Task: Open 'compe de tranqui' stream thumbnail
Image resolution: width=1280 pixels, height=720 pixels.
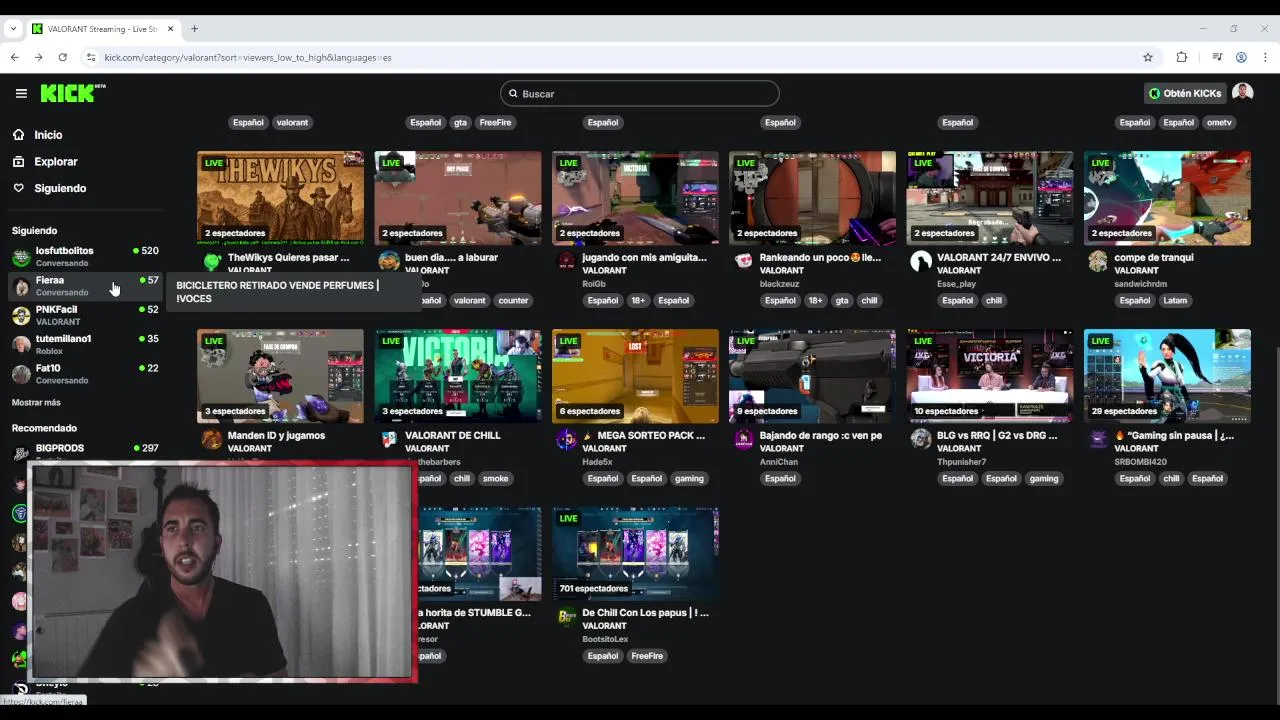Action: point(1167,198)
